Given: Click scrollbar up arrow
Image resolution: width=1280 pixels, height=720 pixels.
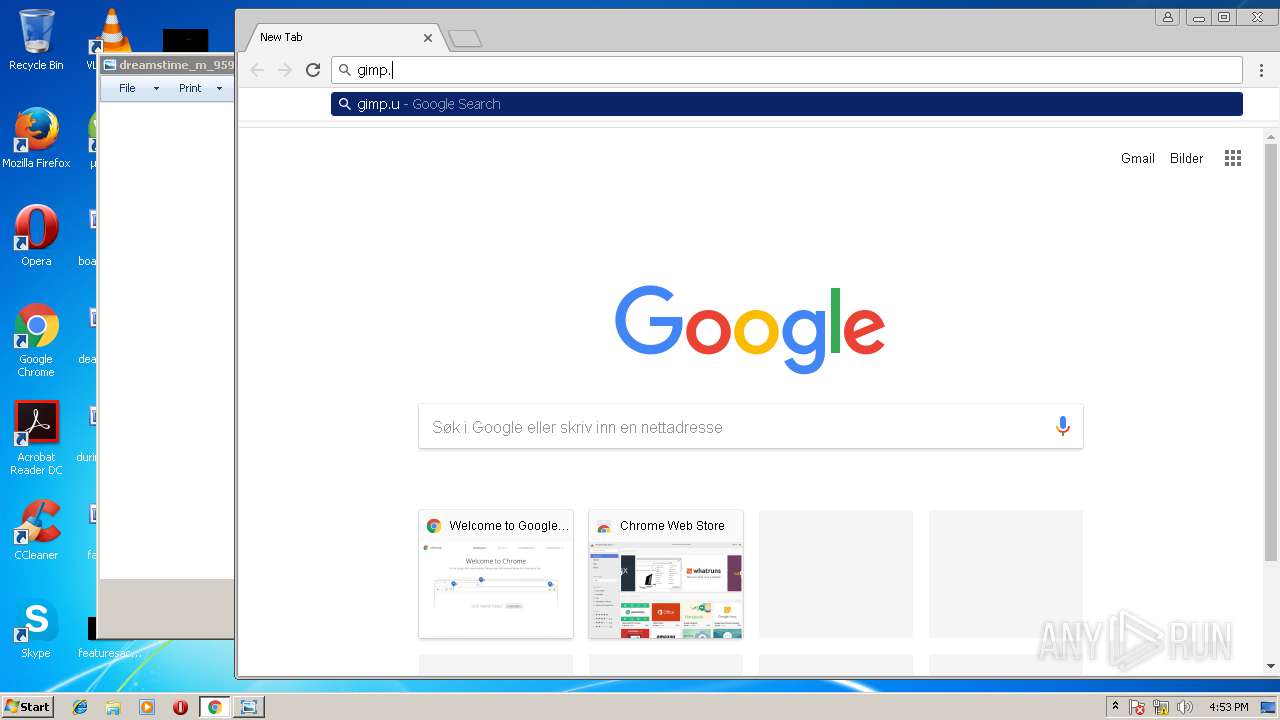Looking at the screenshot, I should pos(1271,136).
